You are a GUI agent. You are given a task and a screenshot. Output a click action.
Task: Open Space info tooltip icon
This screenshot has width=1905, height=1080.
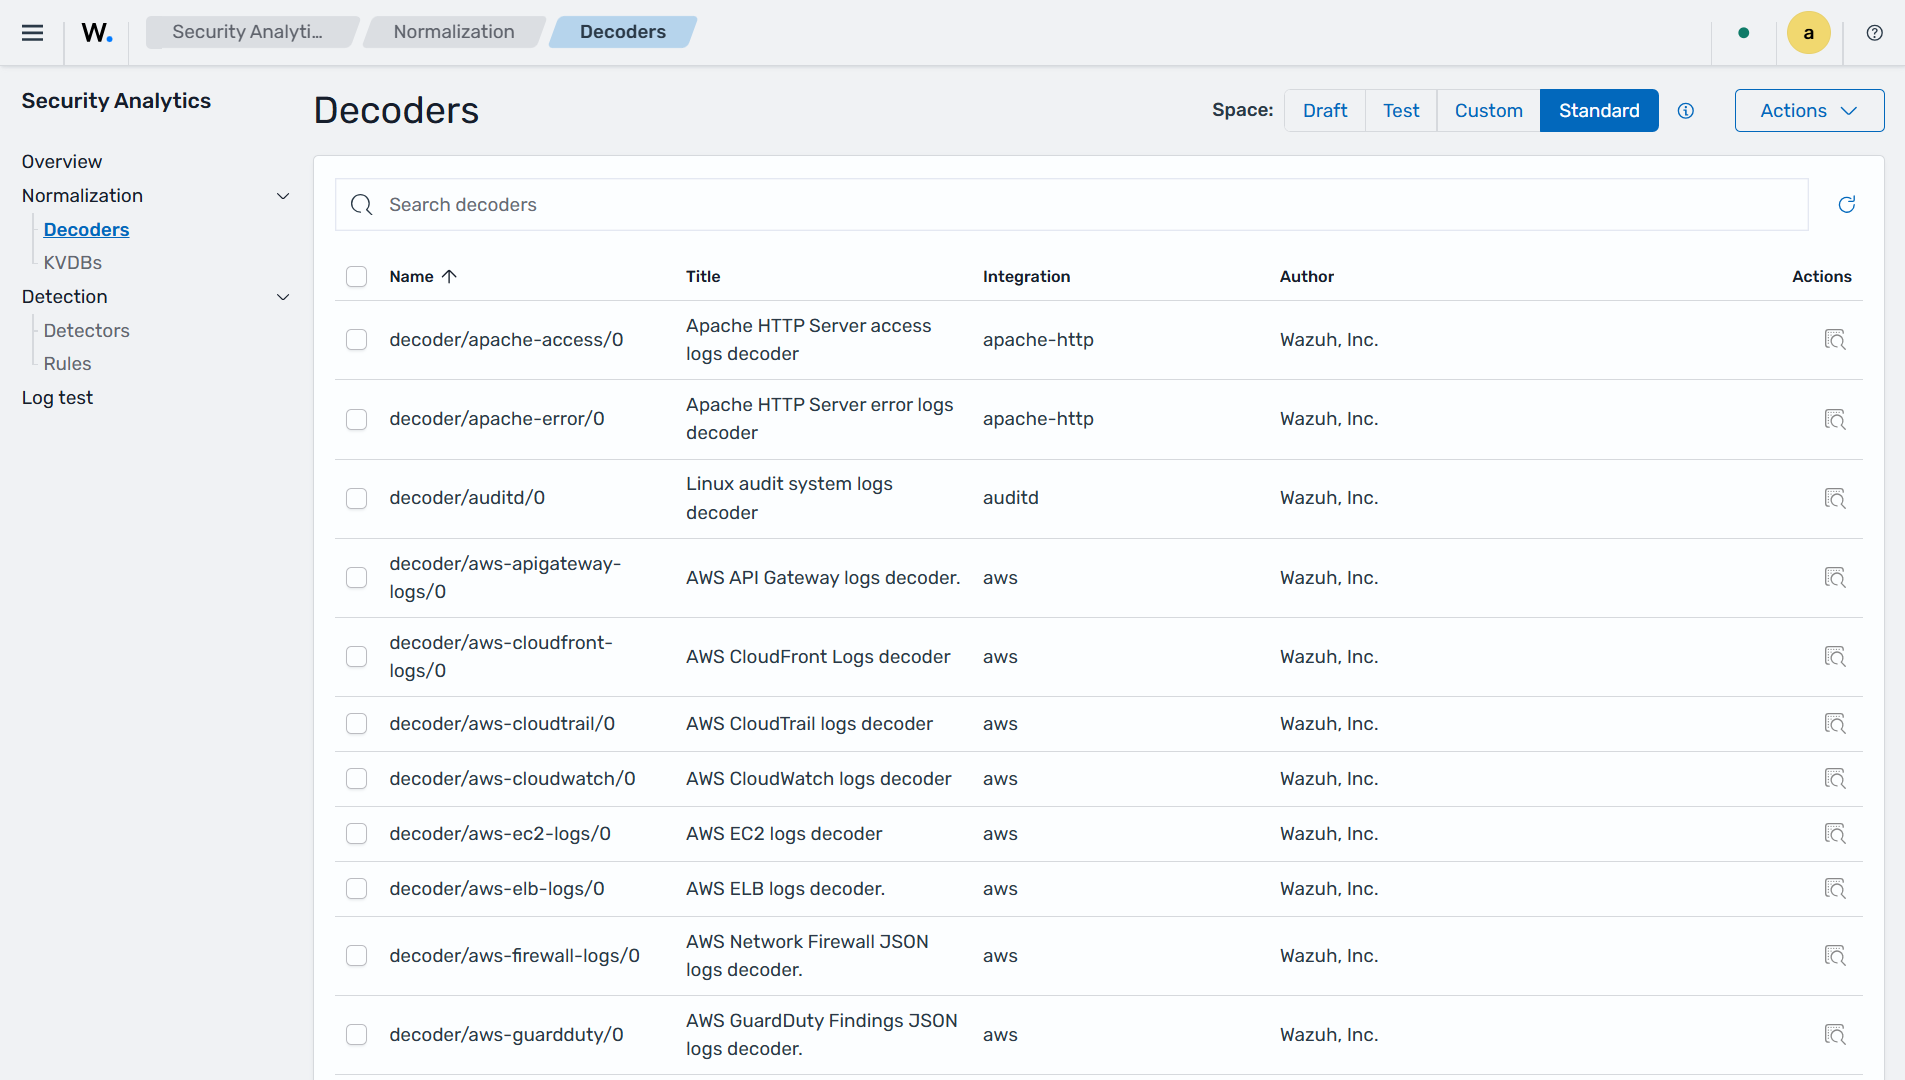pos(1686,111)
